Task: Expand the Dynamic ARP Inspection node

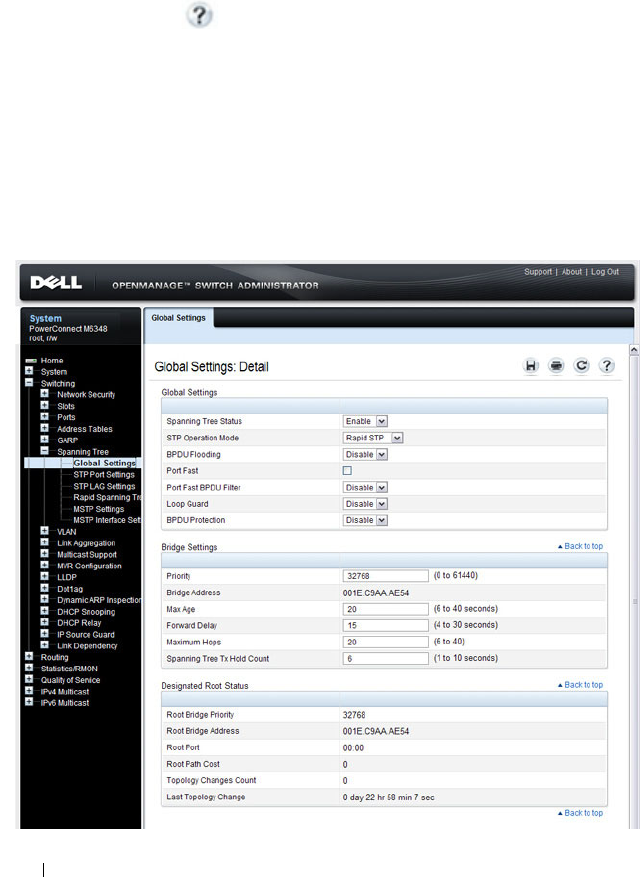Action: click(x=45, y=600)
